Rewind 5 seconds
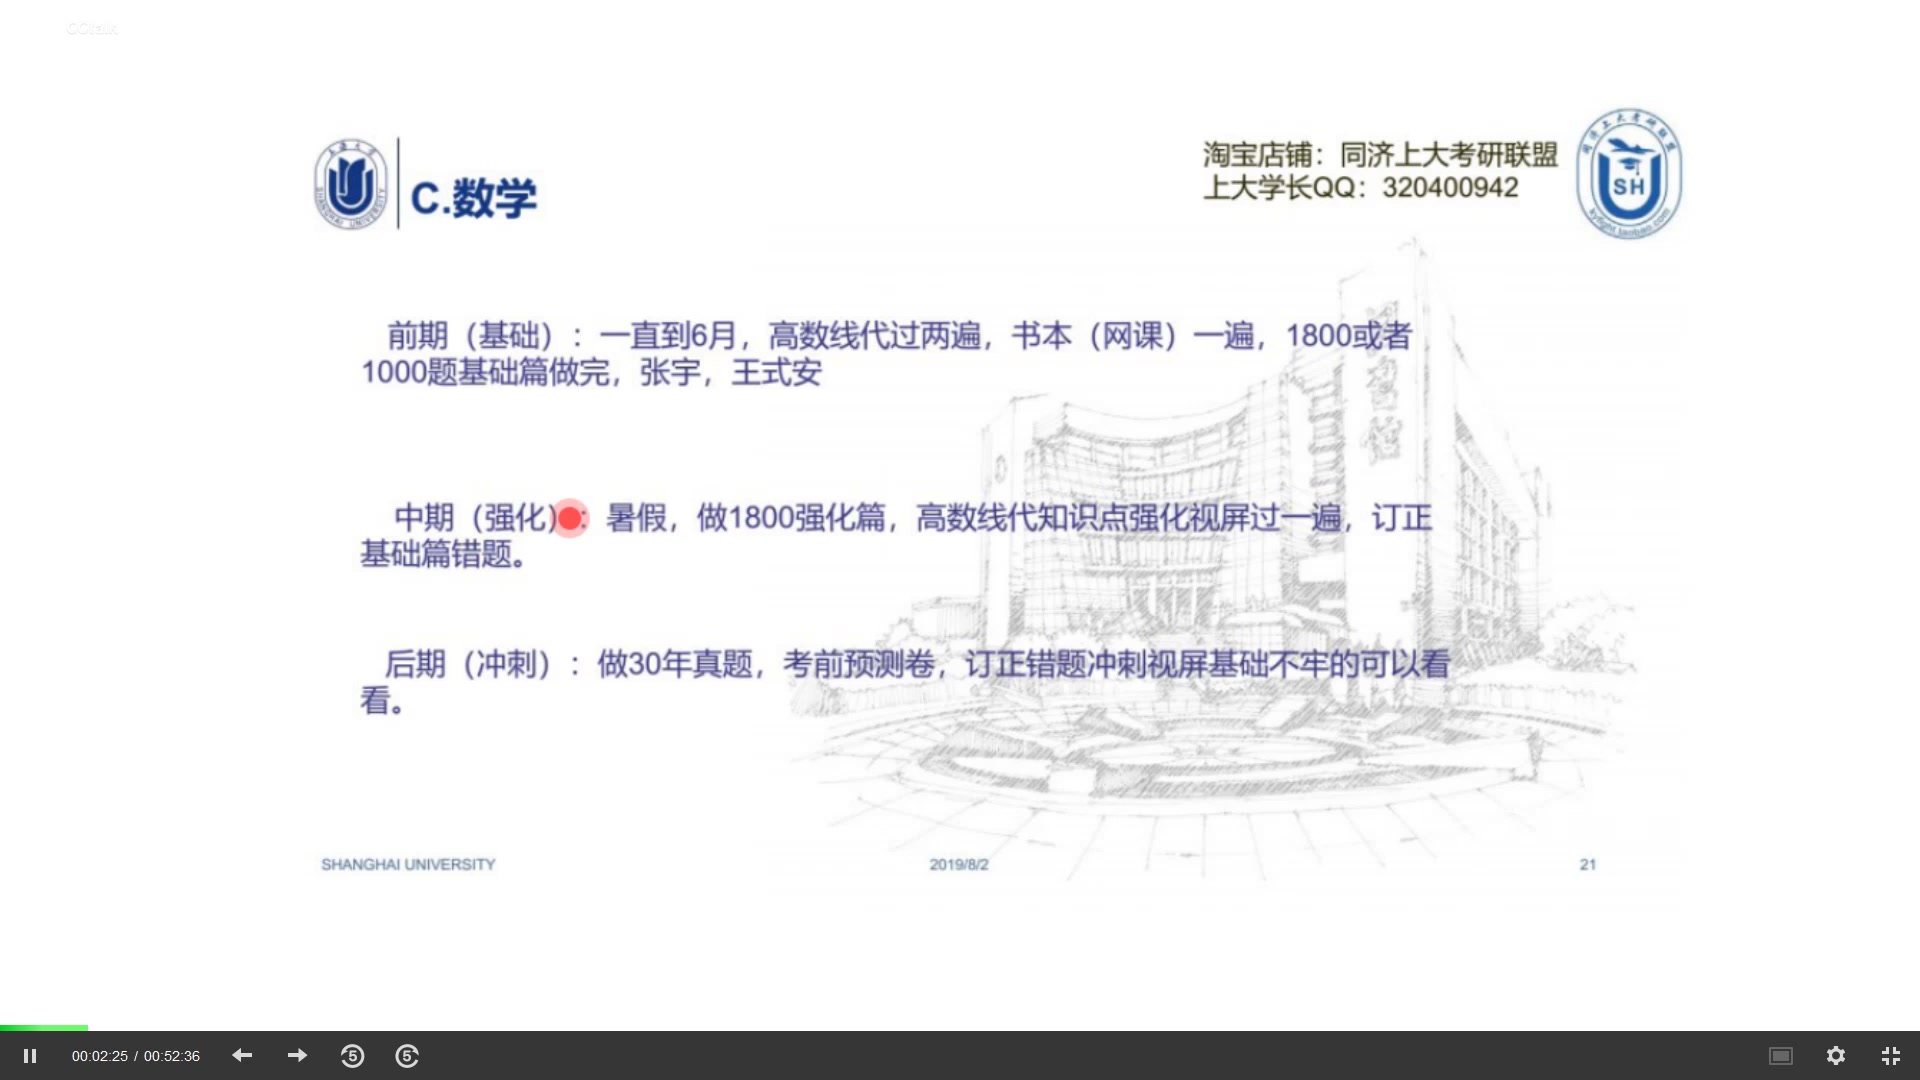Viewport: 1920px width, 1080px height. (x=352, y=1056)
